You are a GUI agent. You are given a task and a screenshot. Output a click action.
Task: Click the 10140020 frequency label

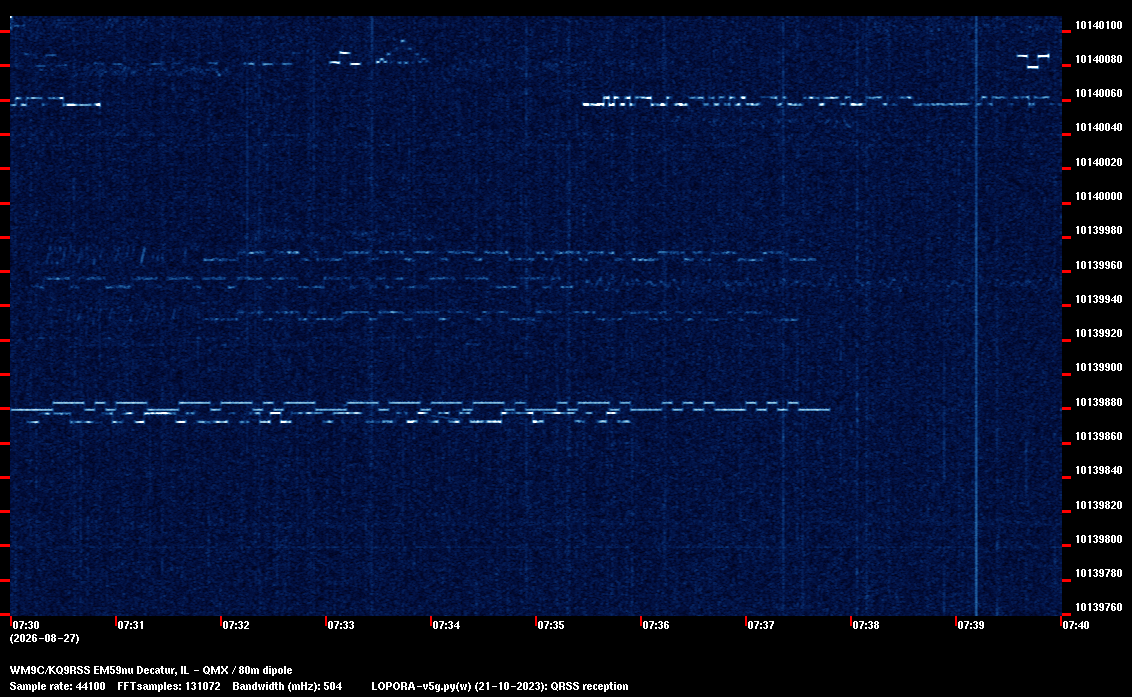point(1098,162)
